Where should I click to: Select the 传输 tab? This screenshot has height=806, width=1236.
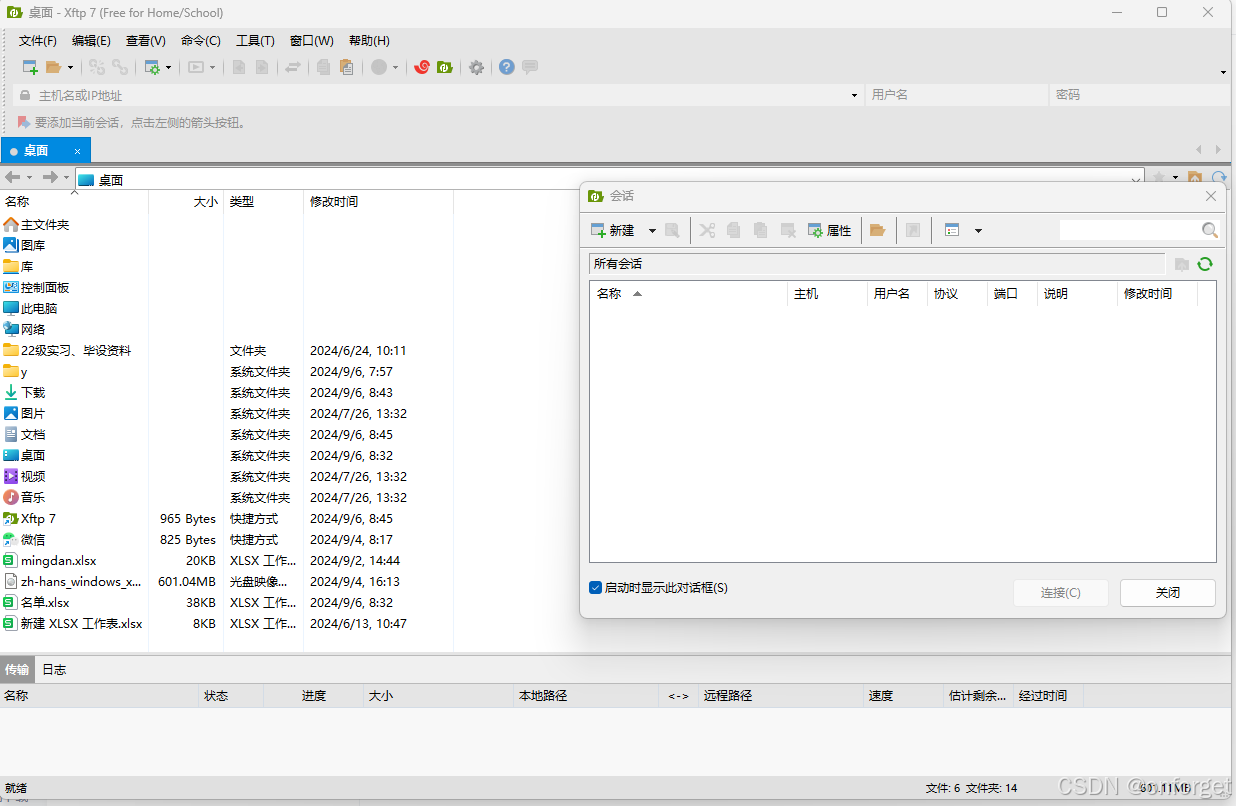(17, 670)
